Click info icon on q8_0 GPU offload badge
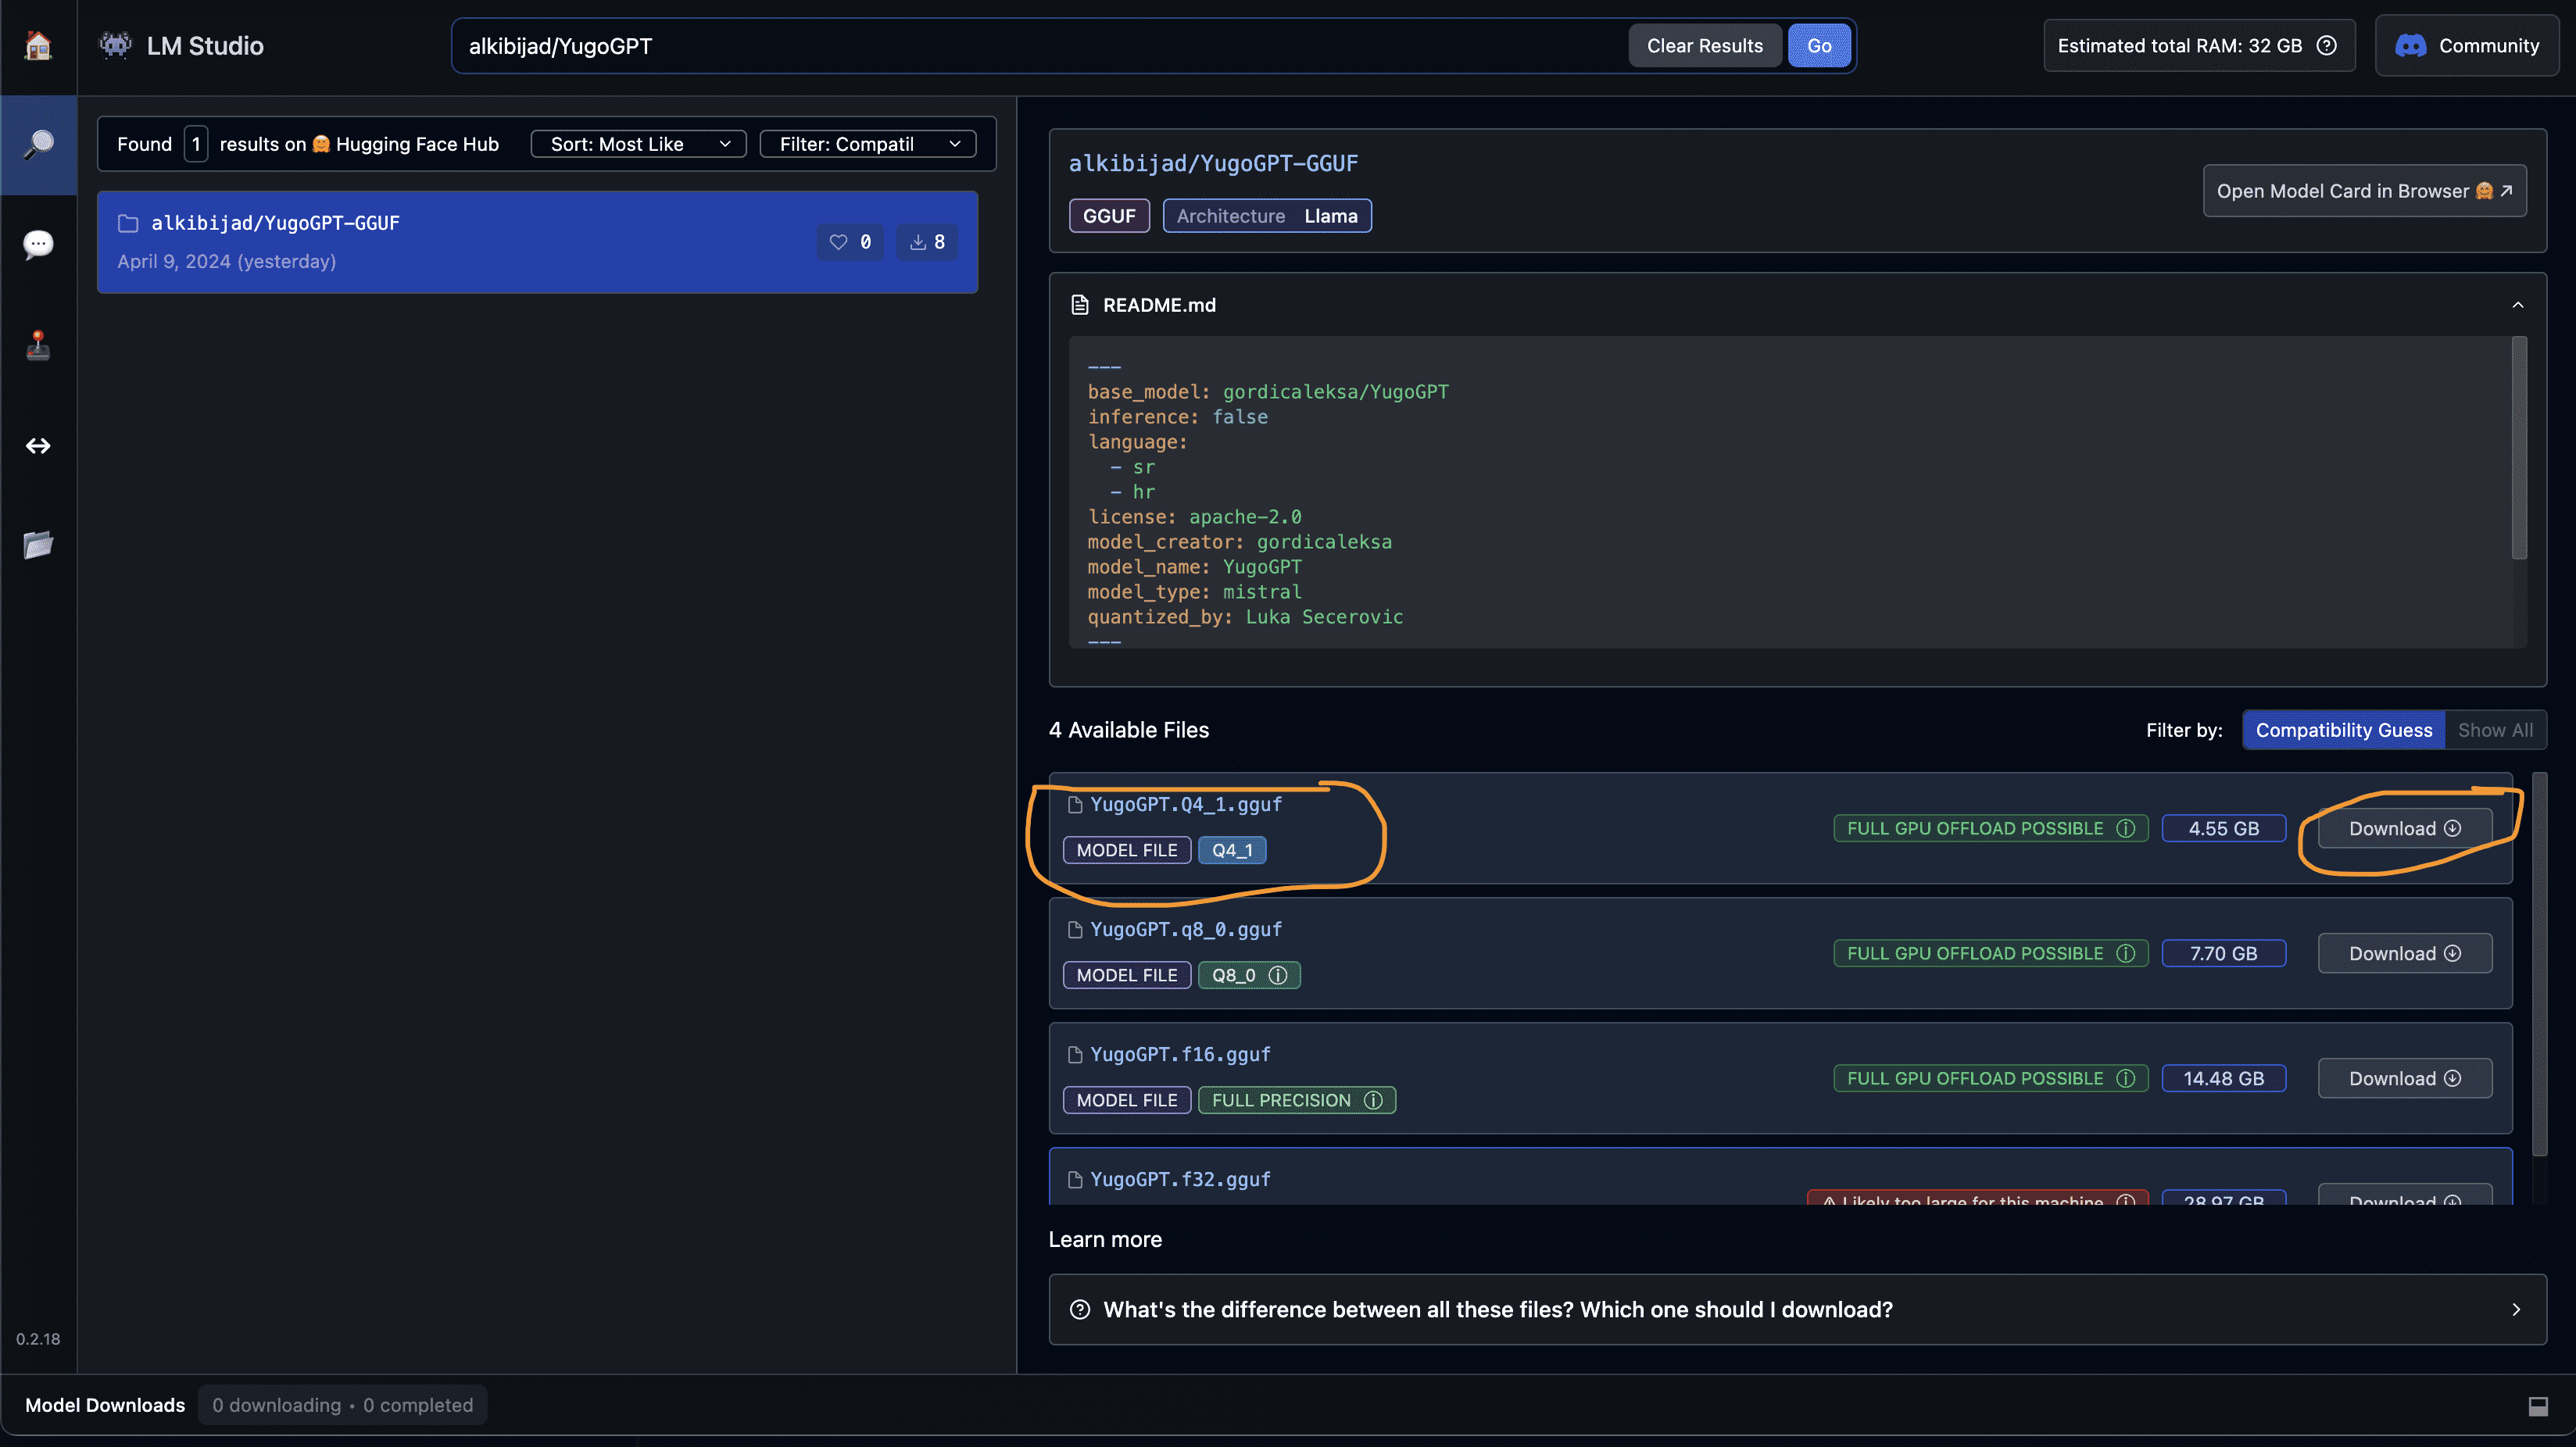The width and height of the screenshot is (2576, 1447). 2125,954
